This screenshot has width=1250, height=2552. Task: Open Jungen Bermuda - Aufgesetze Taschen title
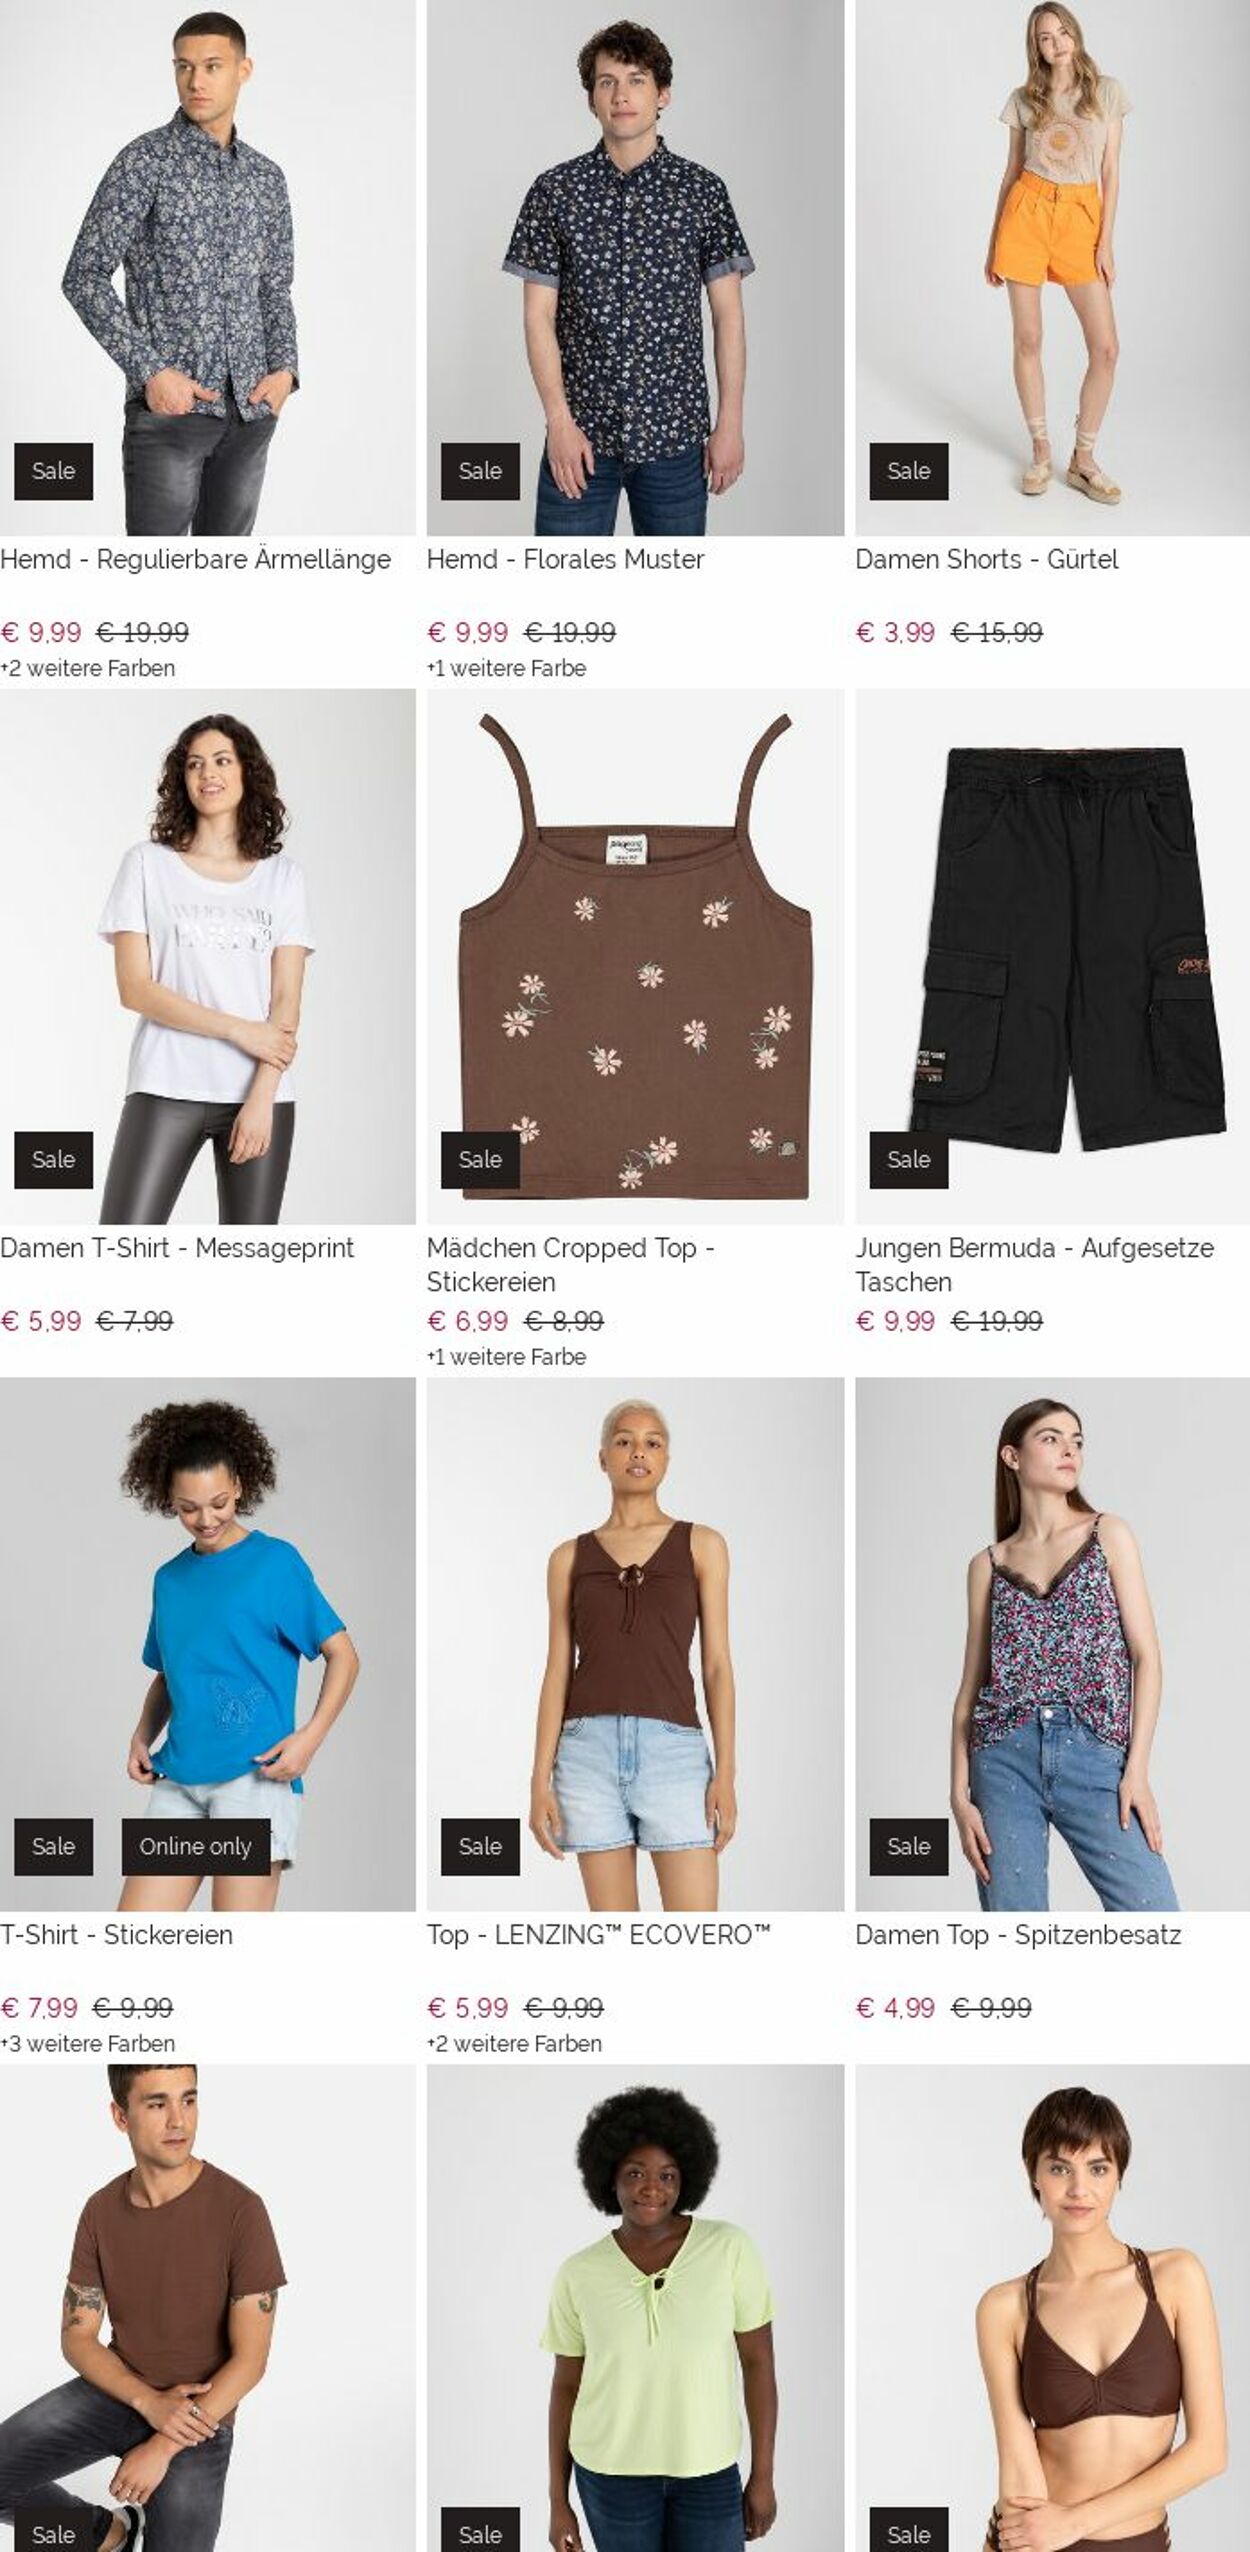point(1034,1265)
